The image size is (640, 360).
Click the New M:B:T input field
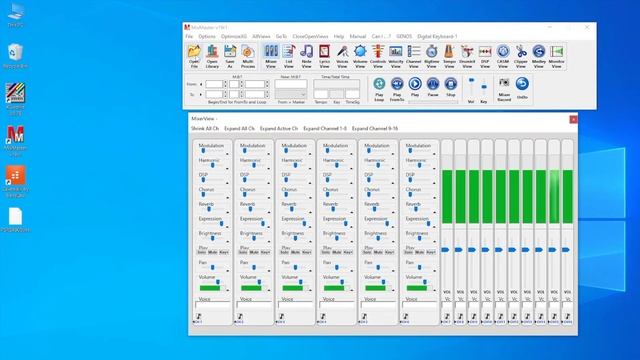coord(291,84)
